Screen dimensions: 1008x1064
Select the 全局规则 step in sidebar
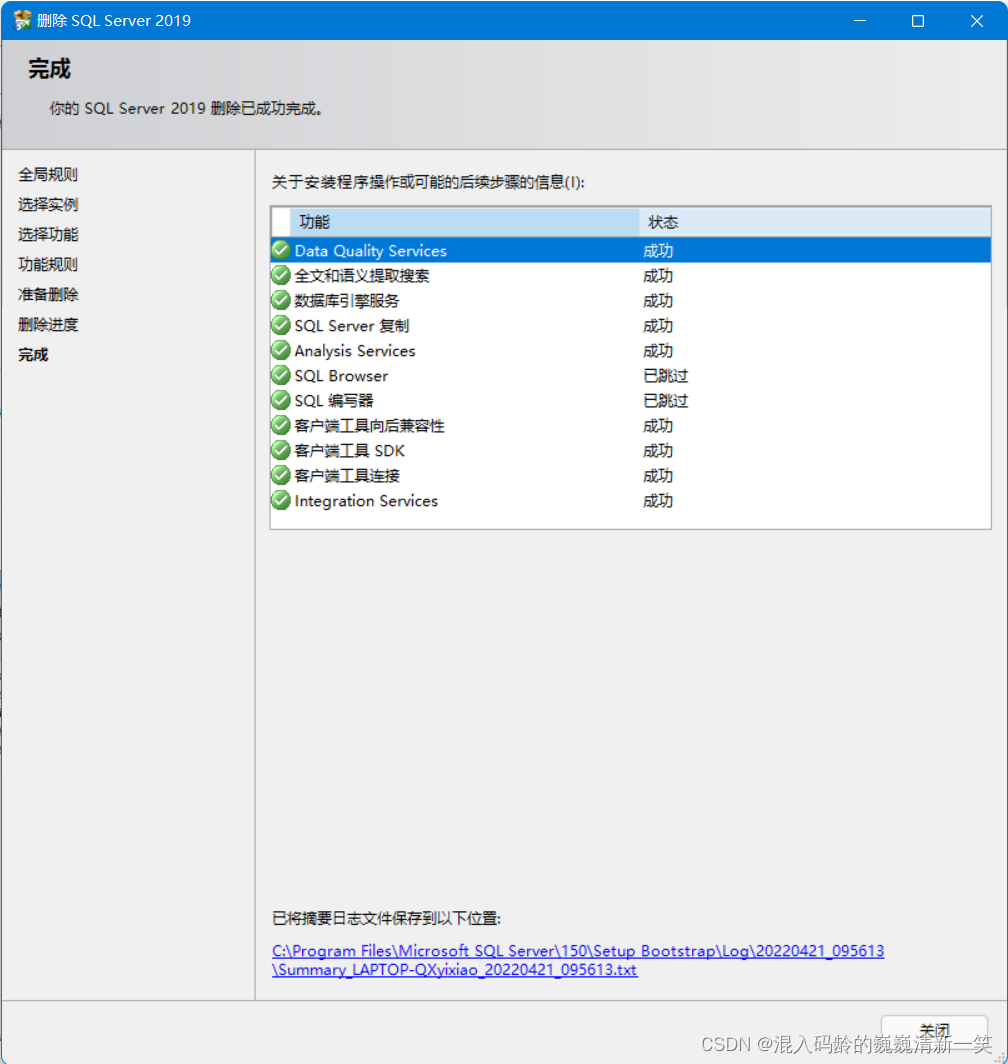pyautogui.click(x=48, y=174)
